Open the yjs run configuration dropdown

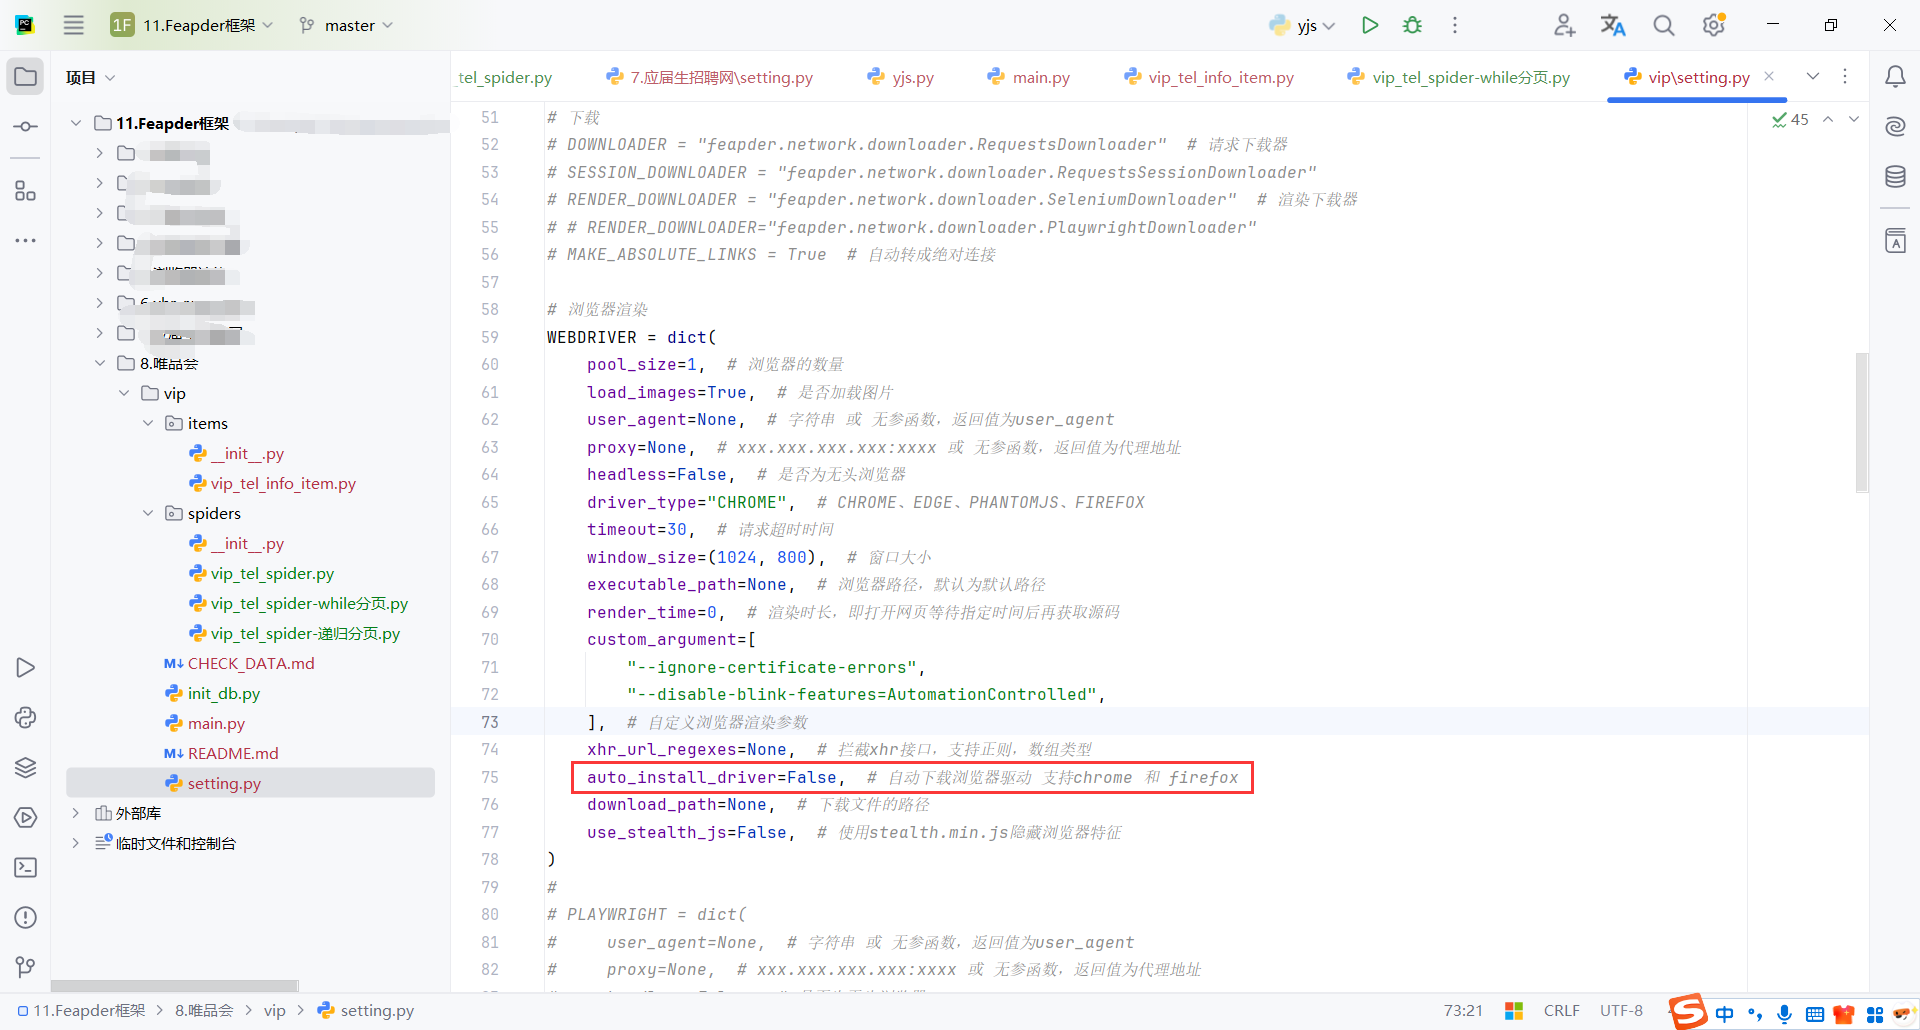(1300, 25)
